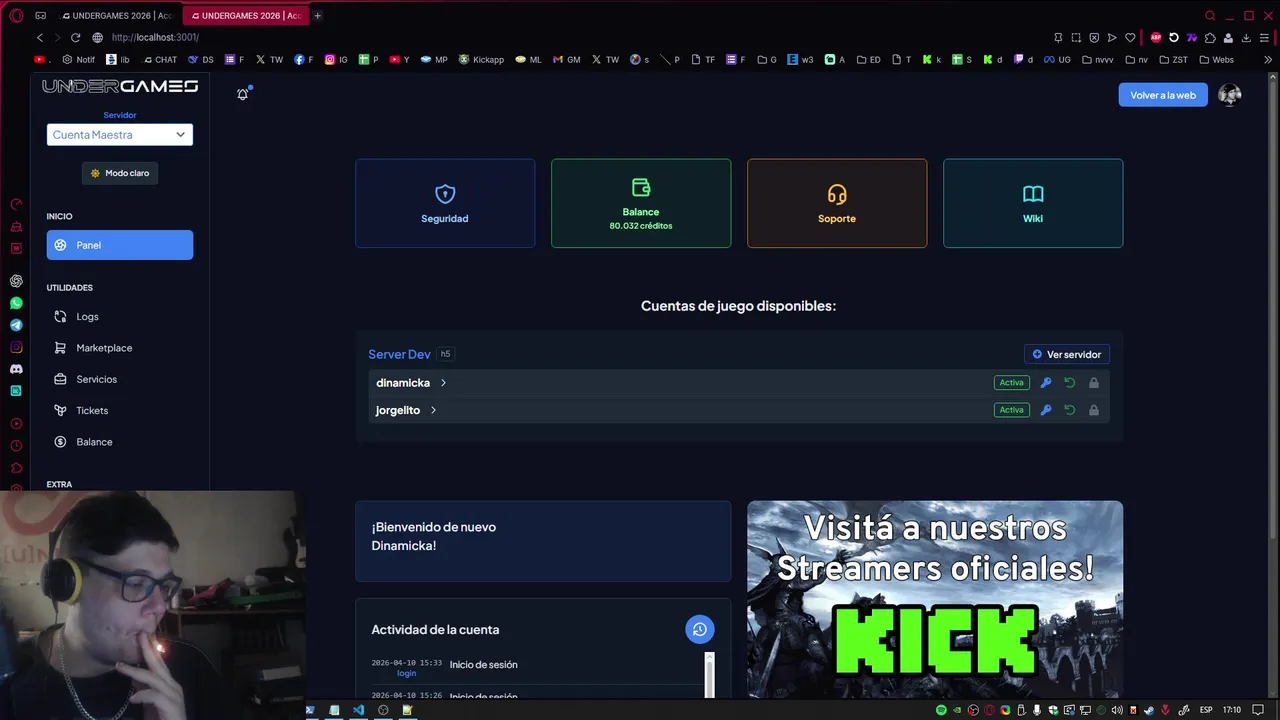Open Tickets in the sidebar

coord(120,411)
